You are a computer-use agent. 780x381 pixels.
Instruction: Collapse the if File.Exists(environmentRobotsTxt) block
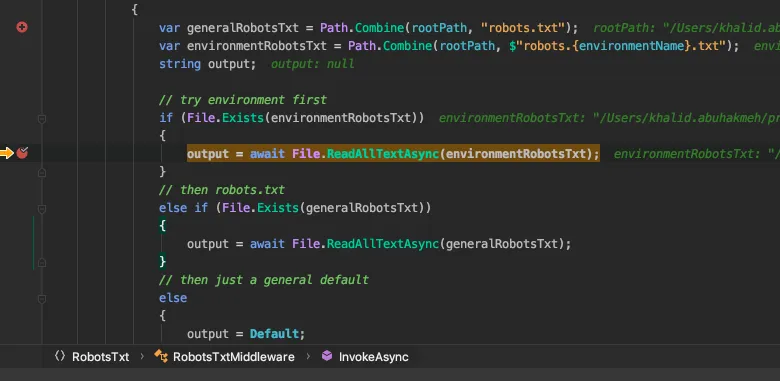[x=42, y=118]
